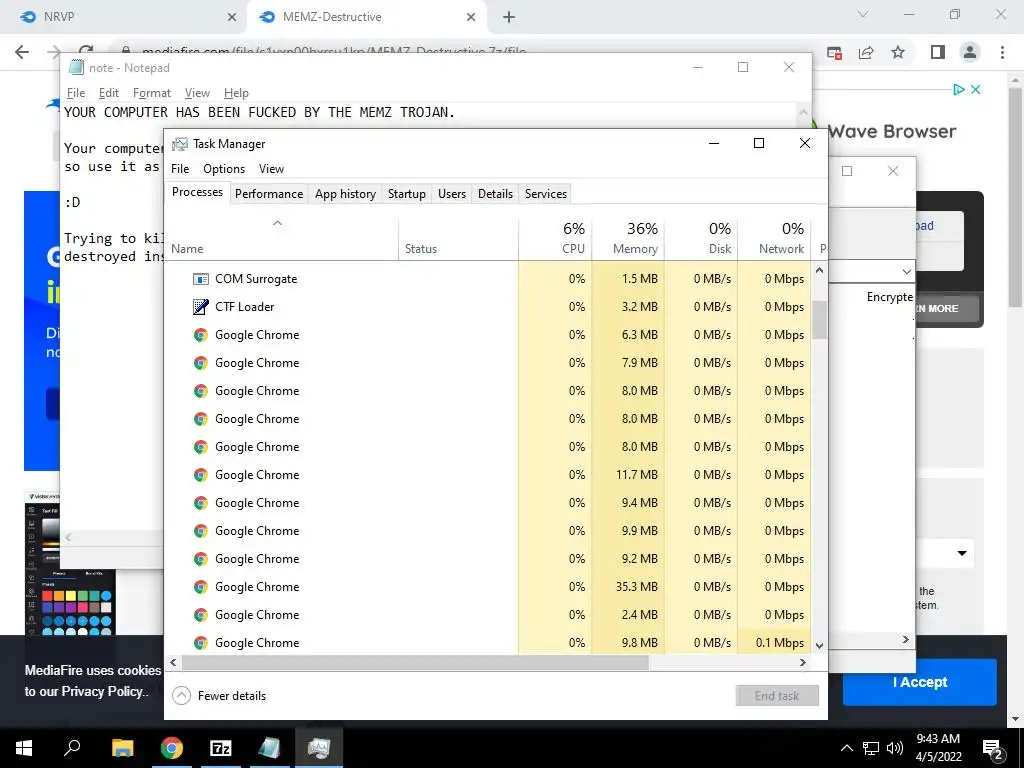Bookmark this page with star icon

pyautogui.click(x=899, y=52)
